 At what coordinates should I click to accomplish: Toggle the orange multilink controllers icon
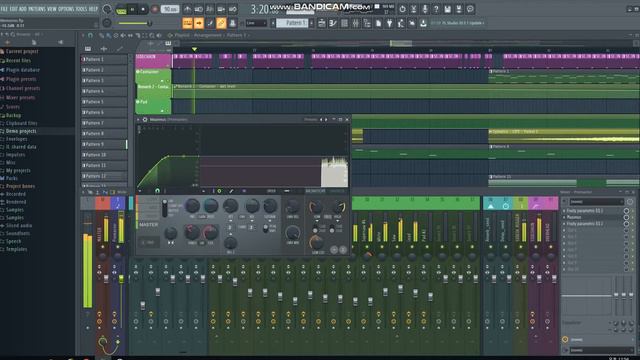[221, 23]
